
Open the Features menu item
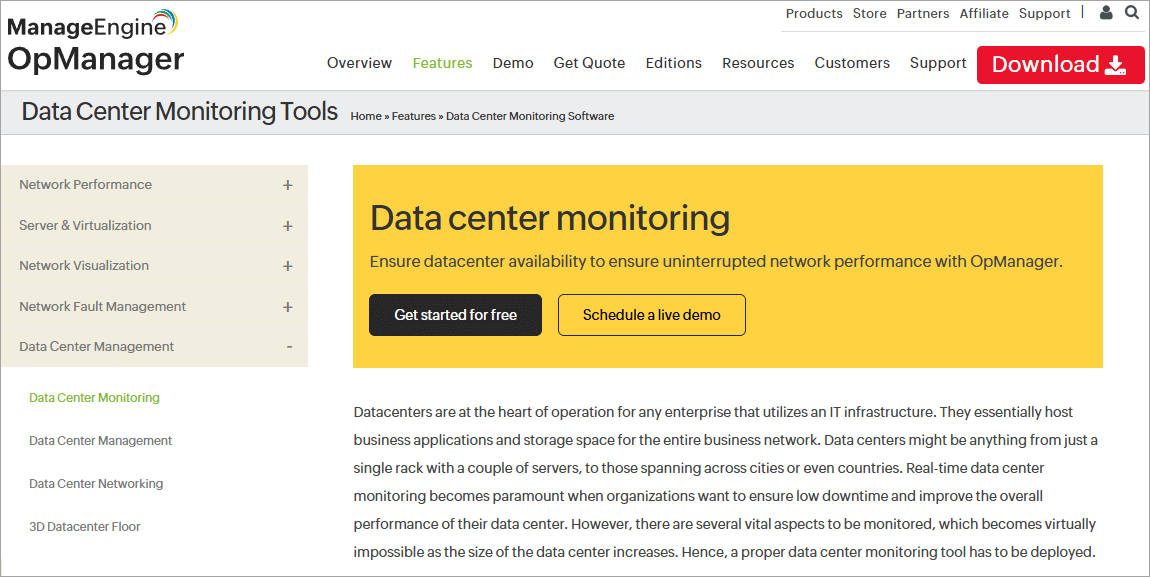(442, 63)
